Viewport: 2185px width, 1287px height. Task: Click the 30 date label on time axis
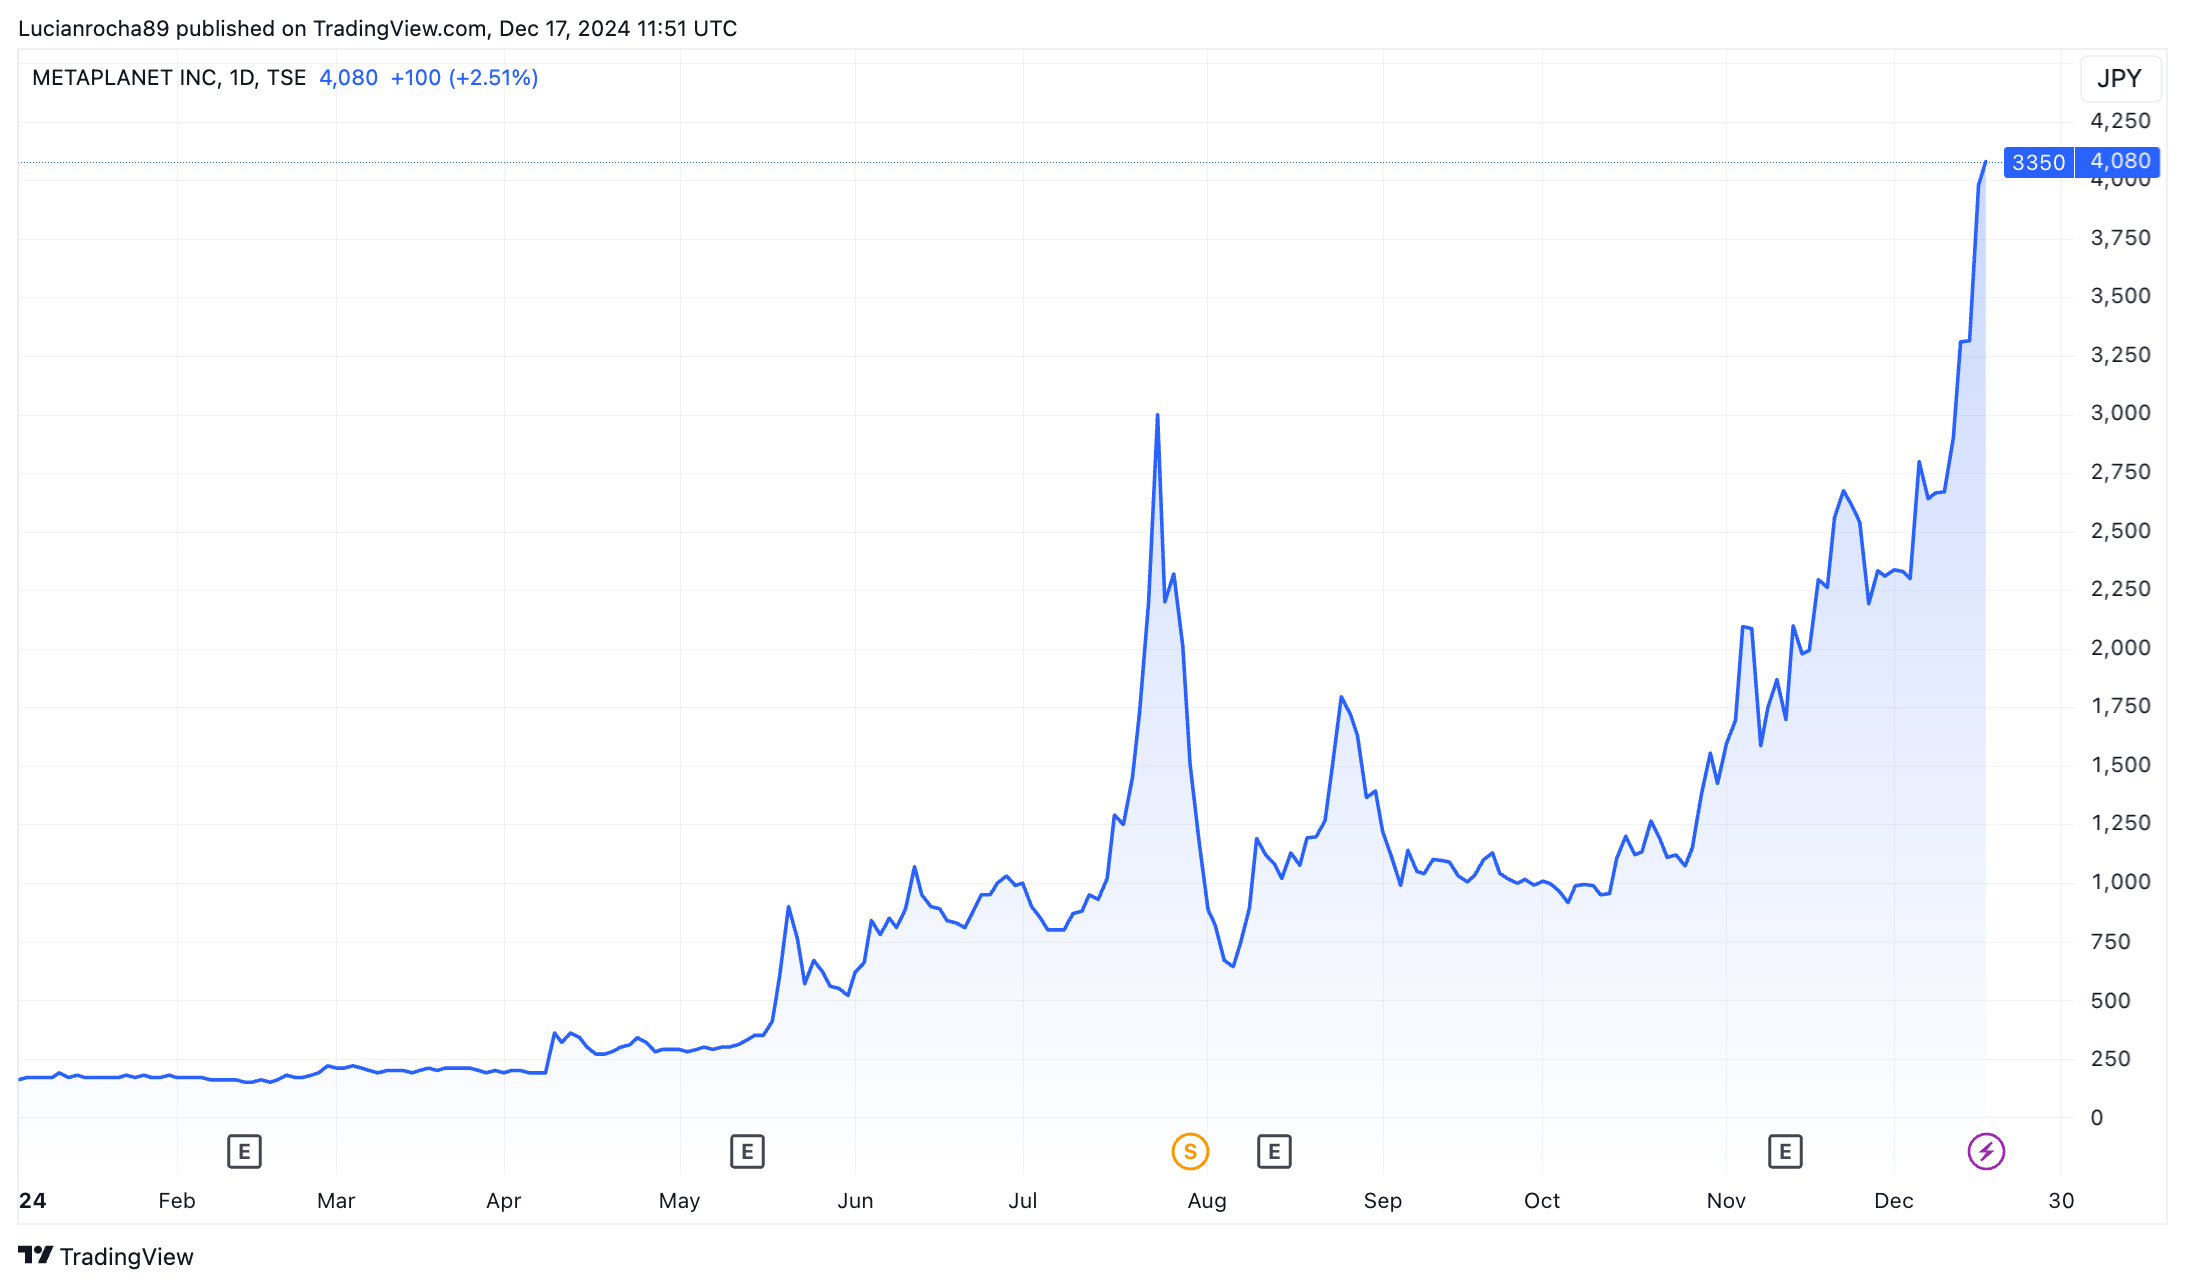[2061, 1200]
